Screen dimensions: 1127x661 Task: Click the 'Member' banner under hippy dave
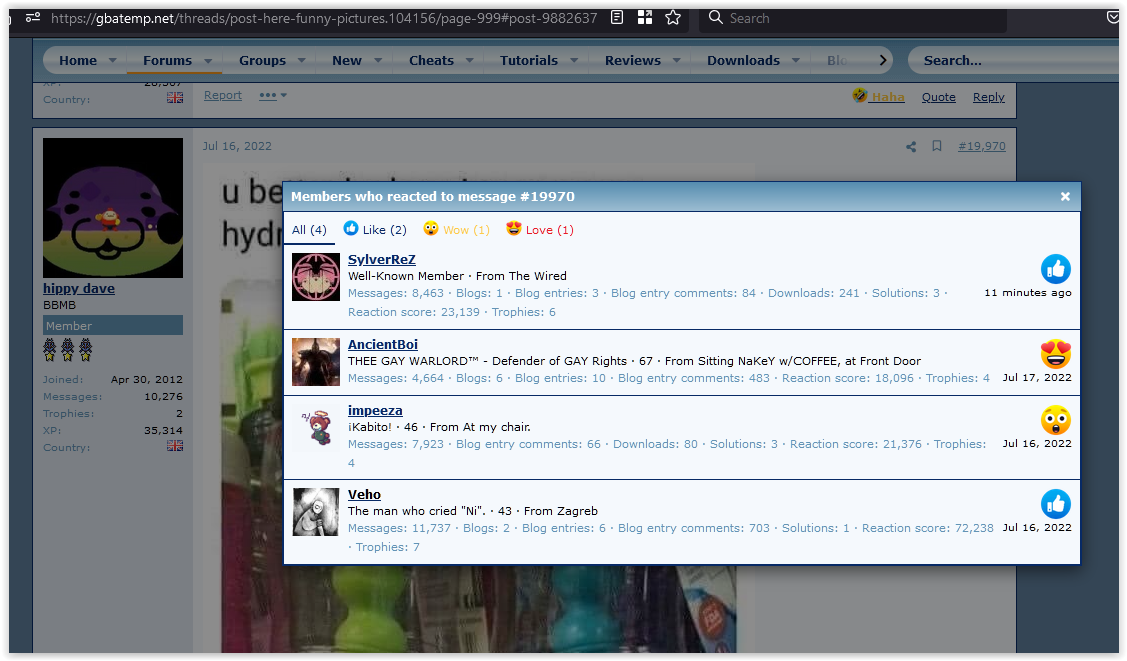pos(113,325)
